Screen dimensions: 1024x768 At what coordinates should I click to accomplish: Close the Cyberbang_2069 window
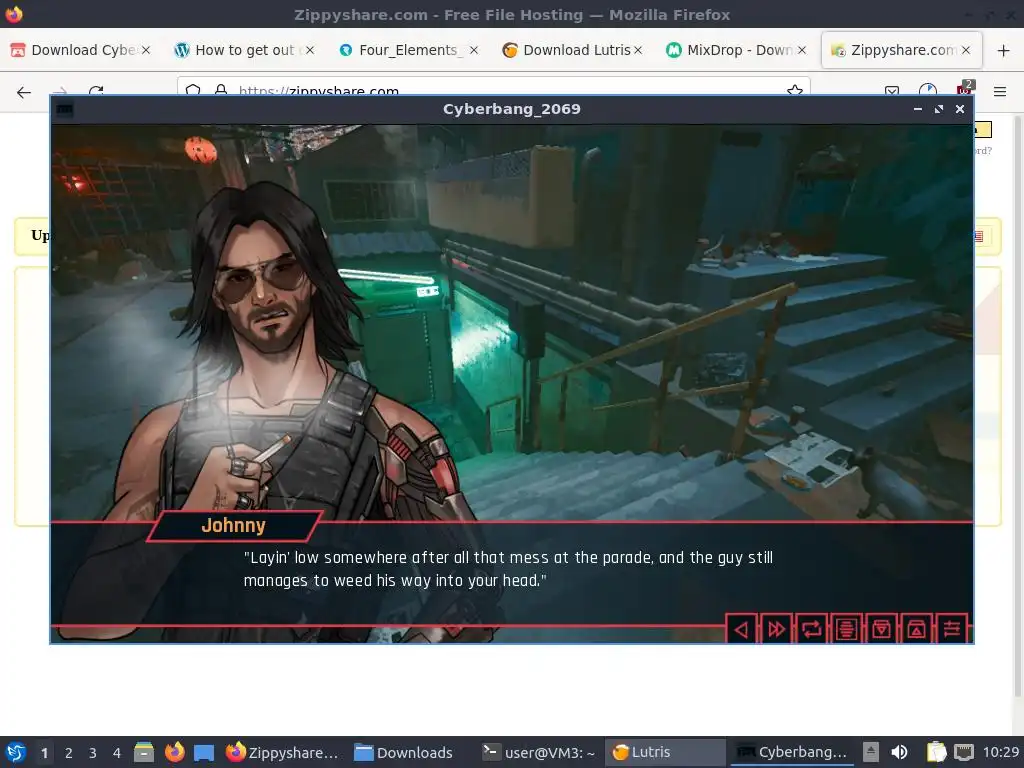[x=960, y=109]
